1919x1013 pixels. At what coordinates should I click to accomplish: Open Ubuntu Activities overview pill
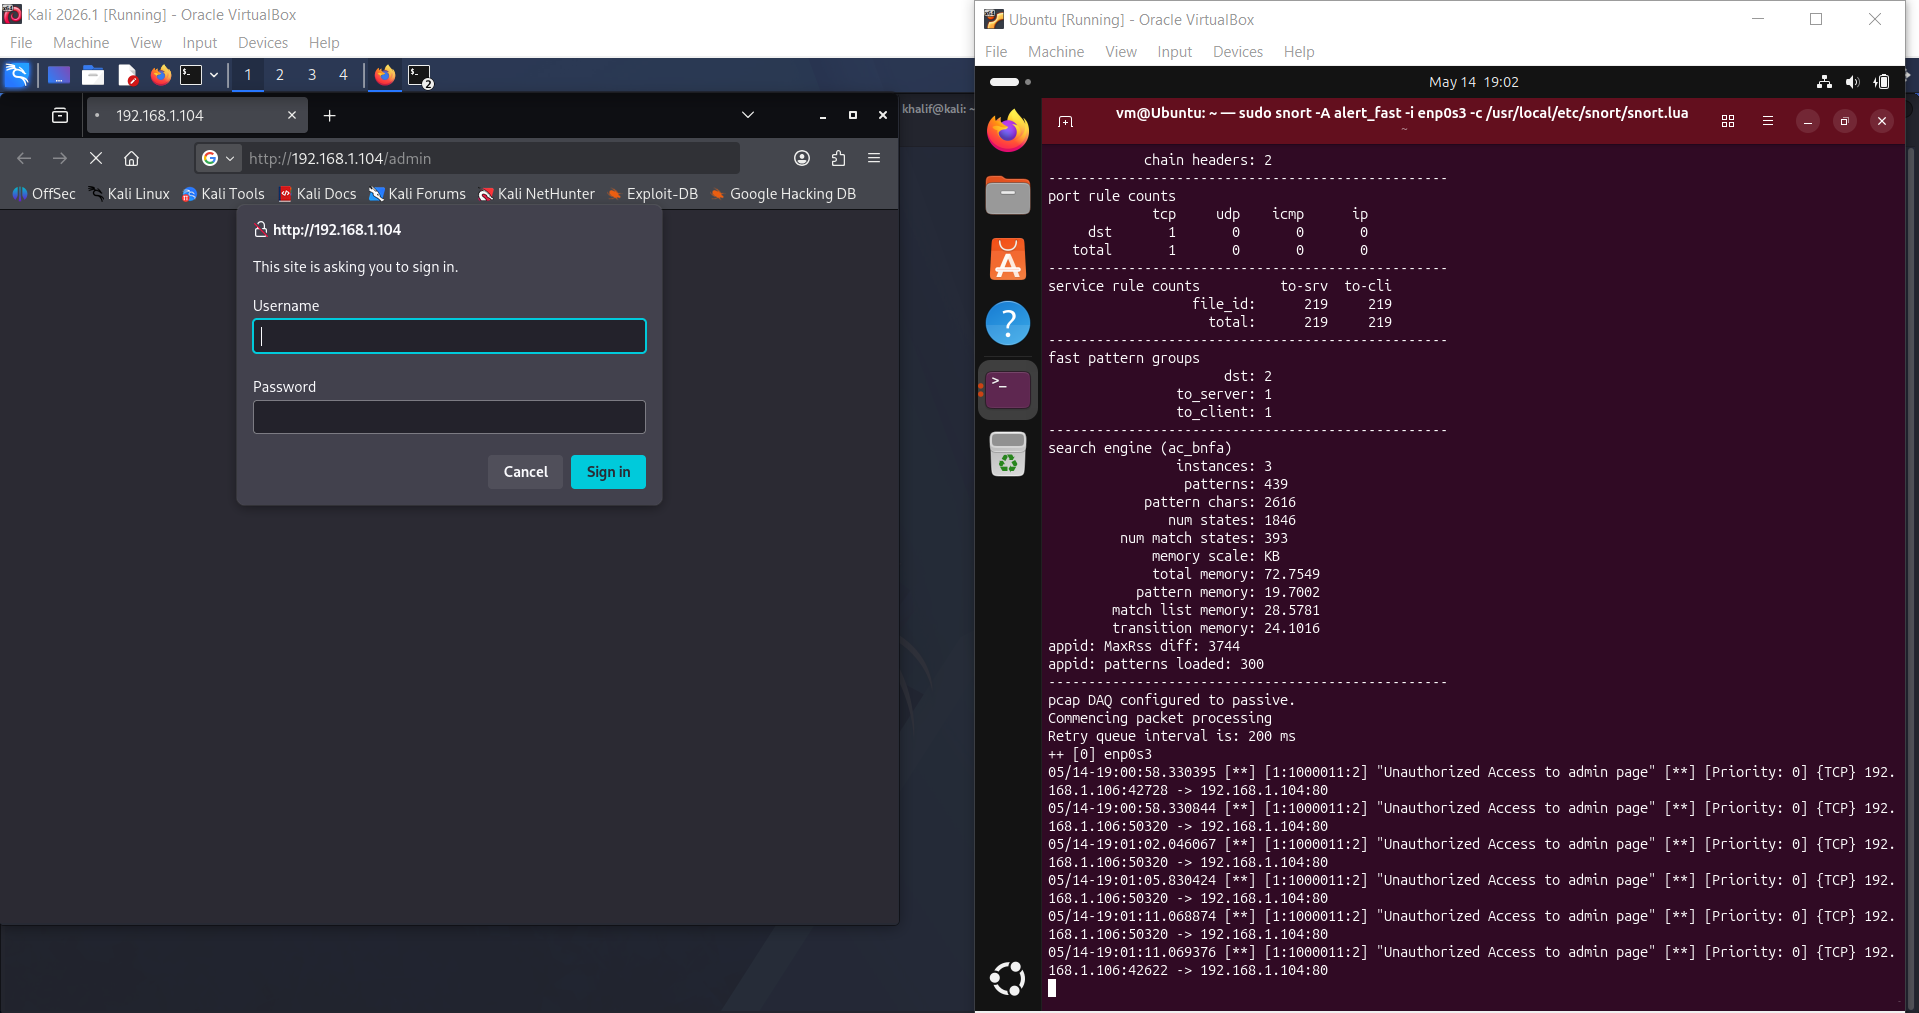tap(1010, 82)
